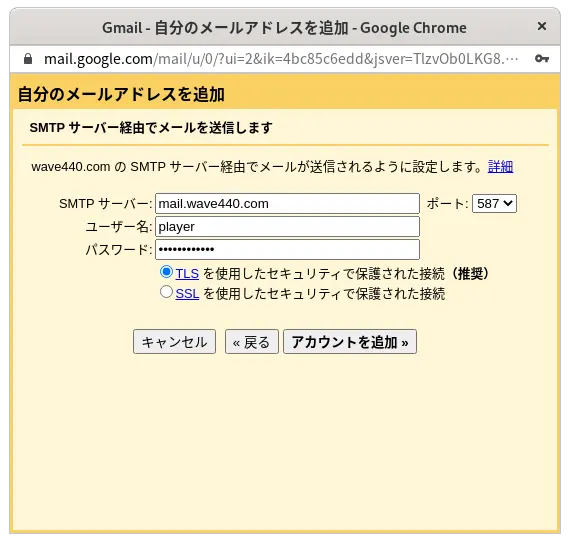Screen dimensions: 570x543
Task: Click the ポート: label
Action: tap(447, 204)
